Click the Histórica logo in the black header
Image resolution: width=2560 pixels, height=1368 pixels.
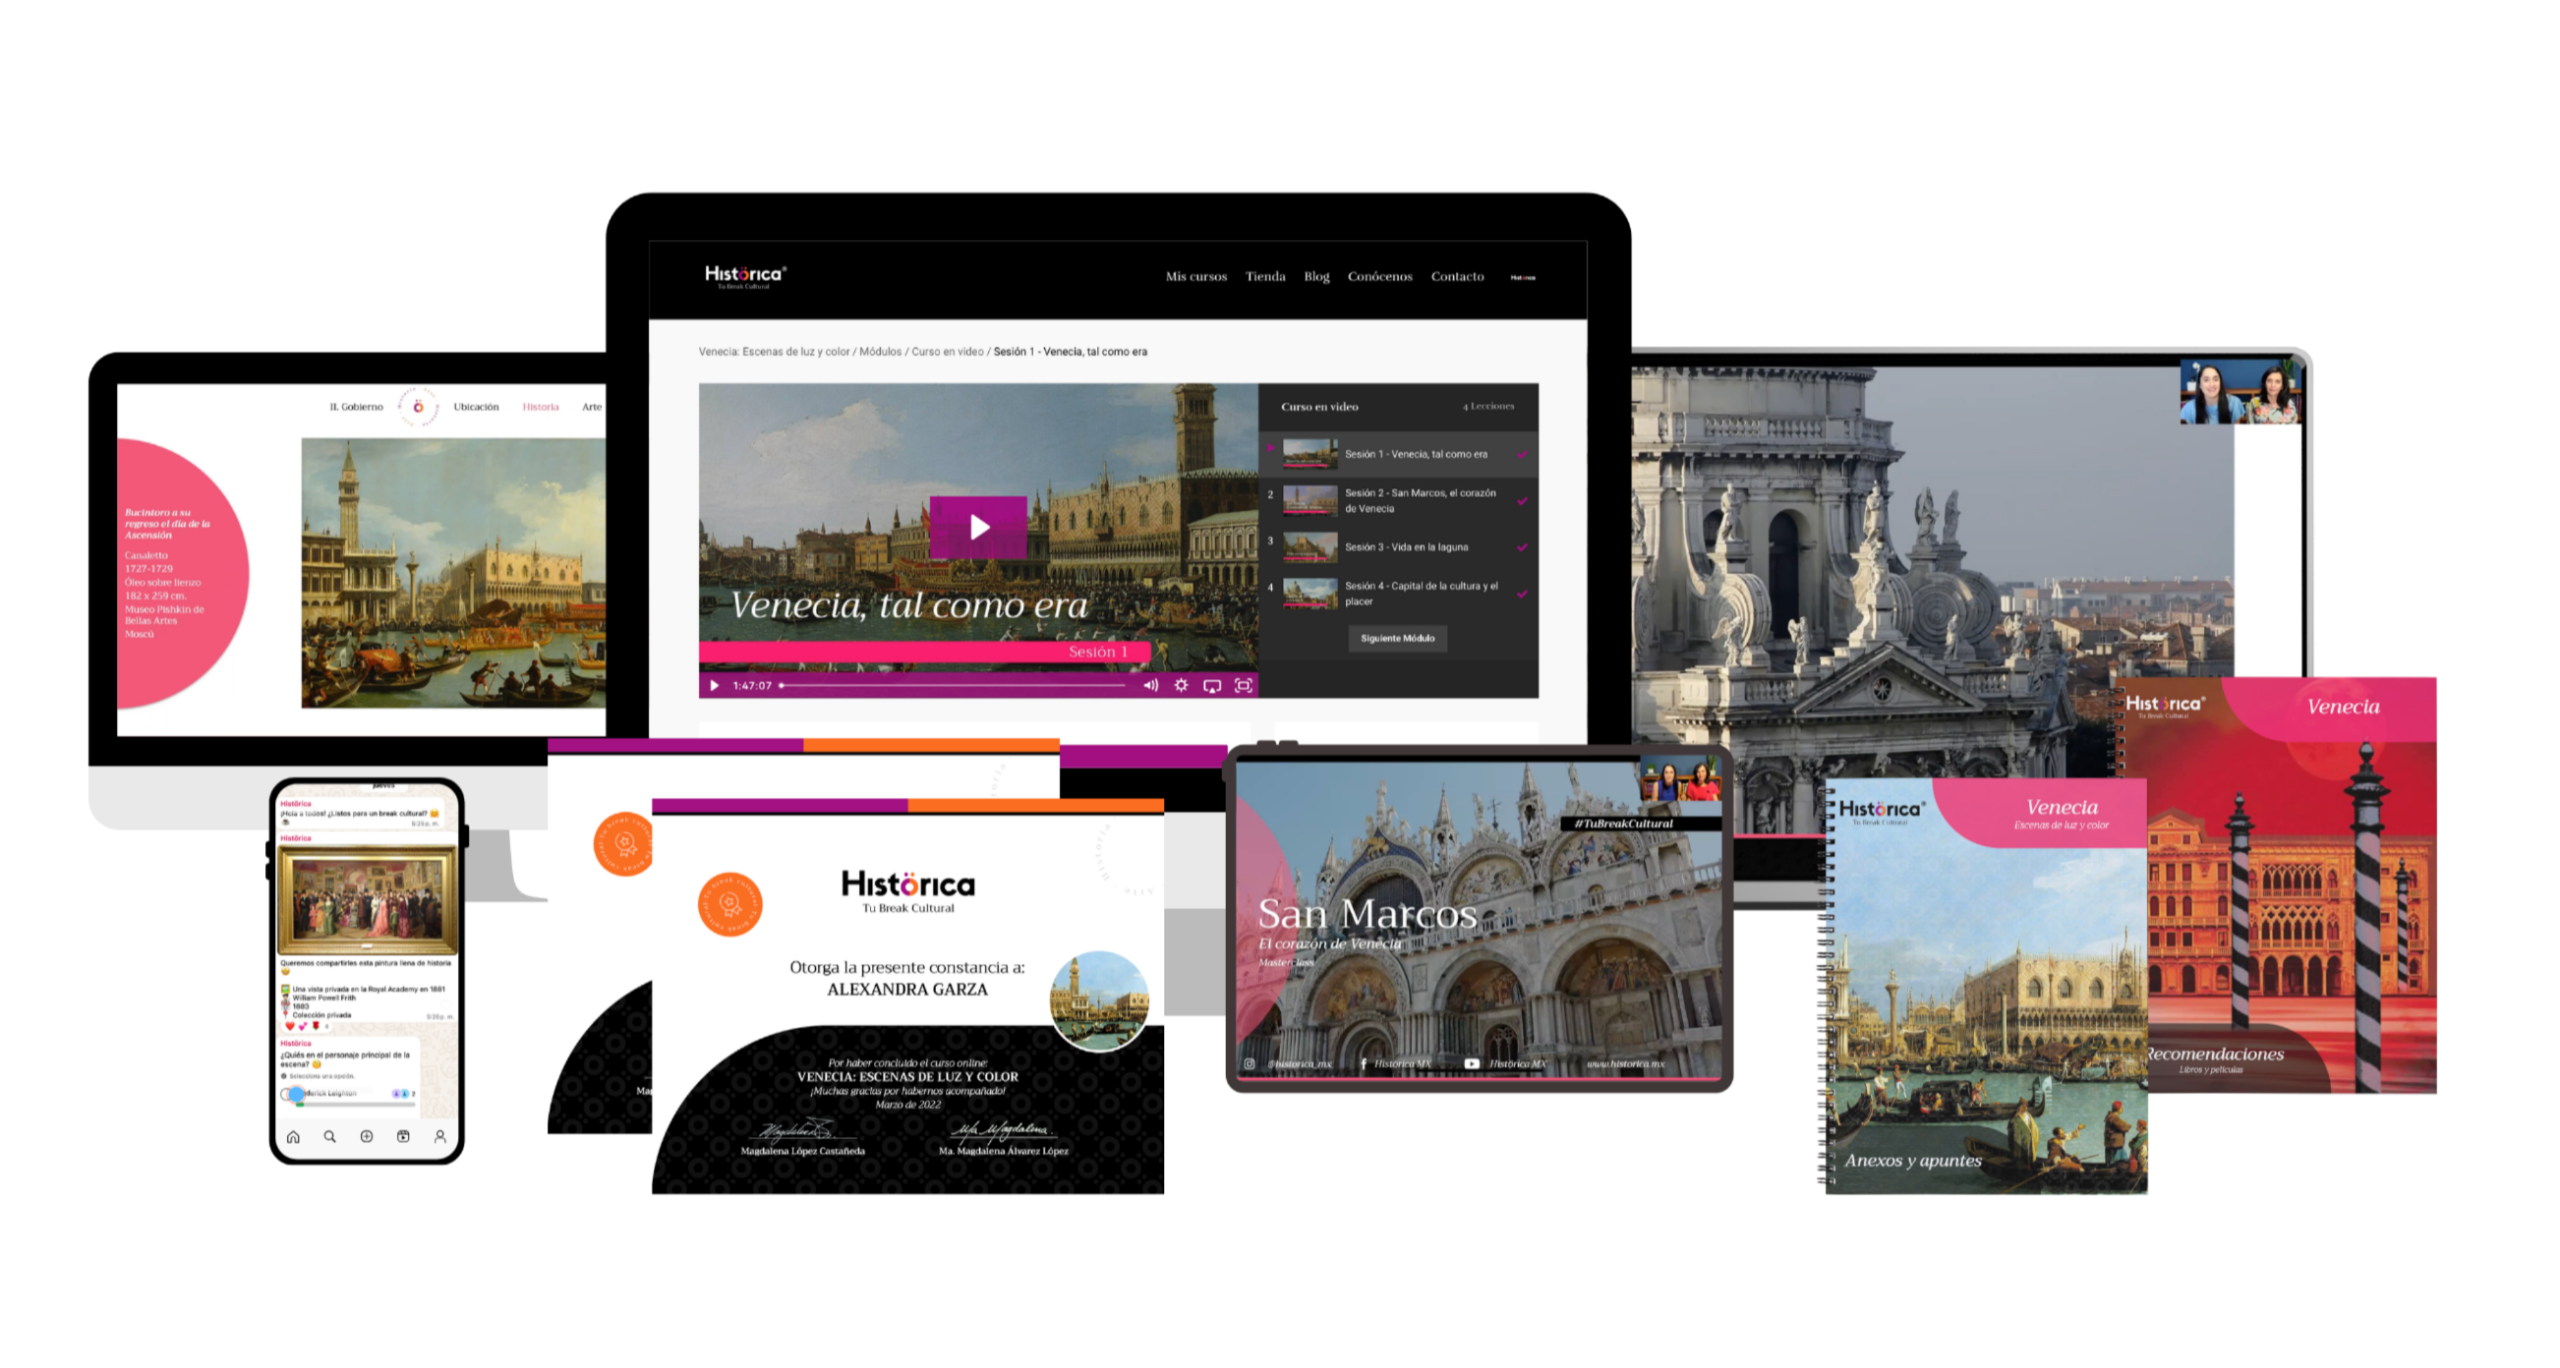(x=745, y=276)
